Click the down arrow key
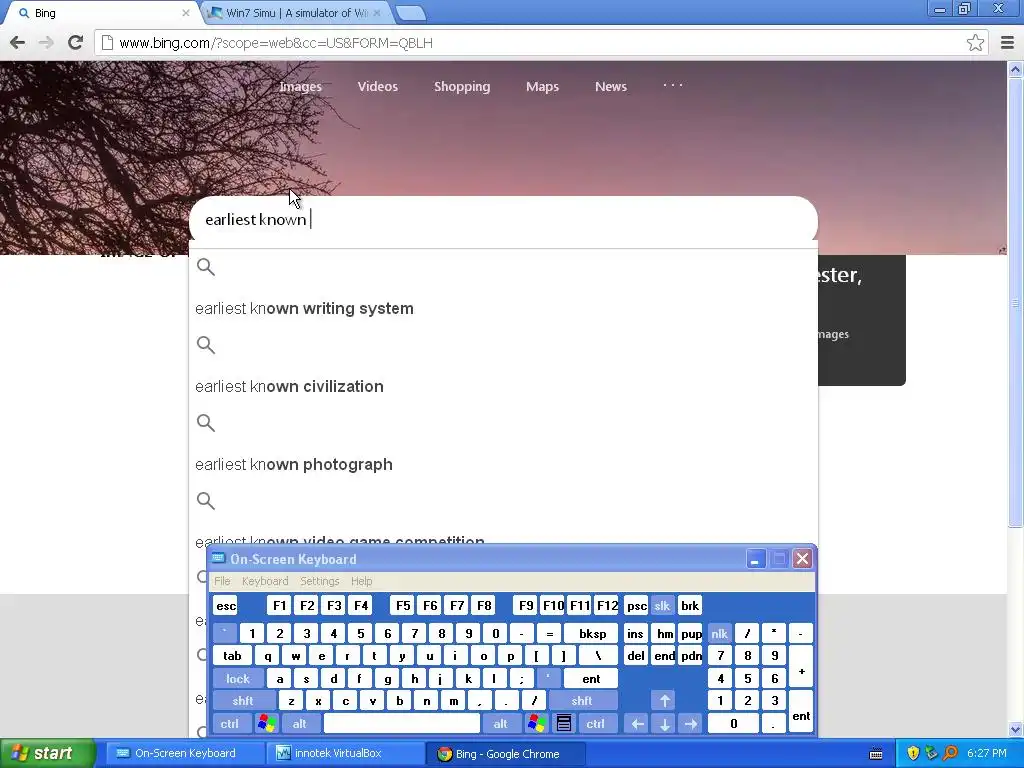The width and height of the screenshot is (1024, 768). [664, 724]
